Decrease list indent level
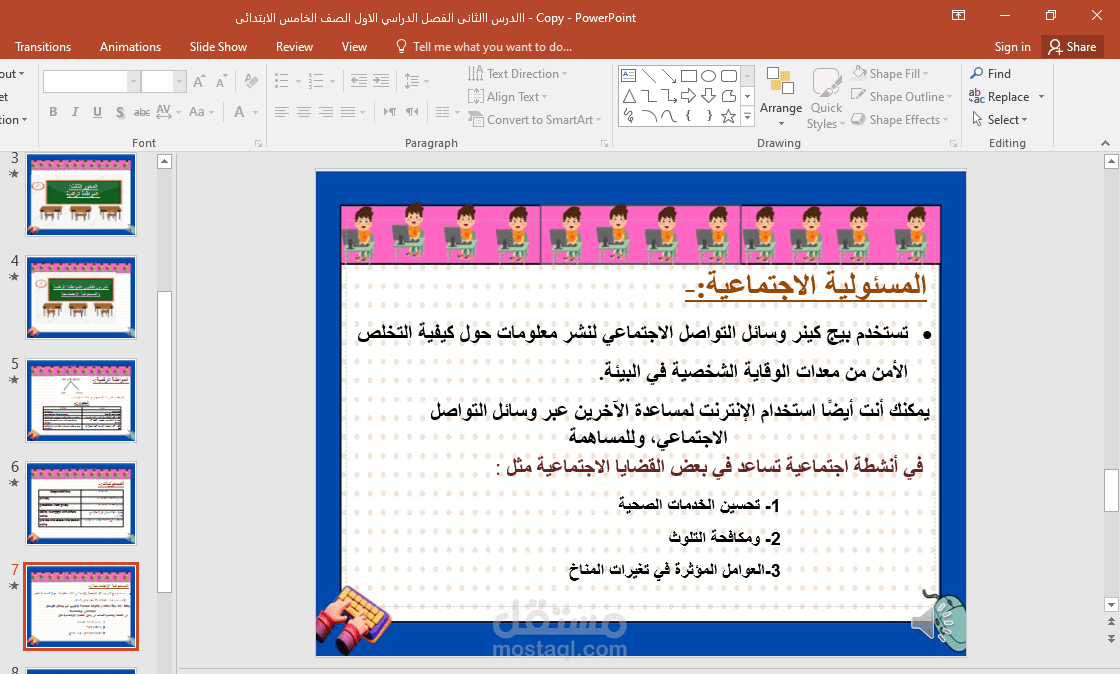This screenshot has height=674, width=1120. click(x=359, y=81)
